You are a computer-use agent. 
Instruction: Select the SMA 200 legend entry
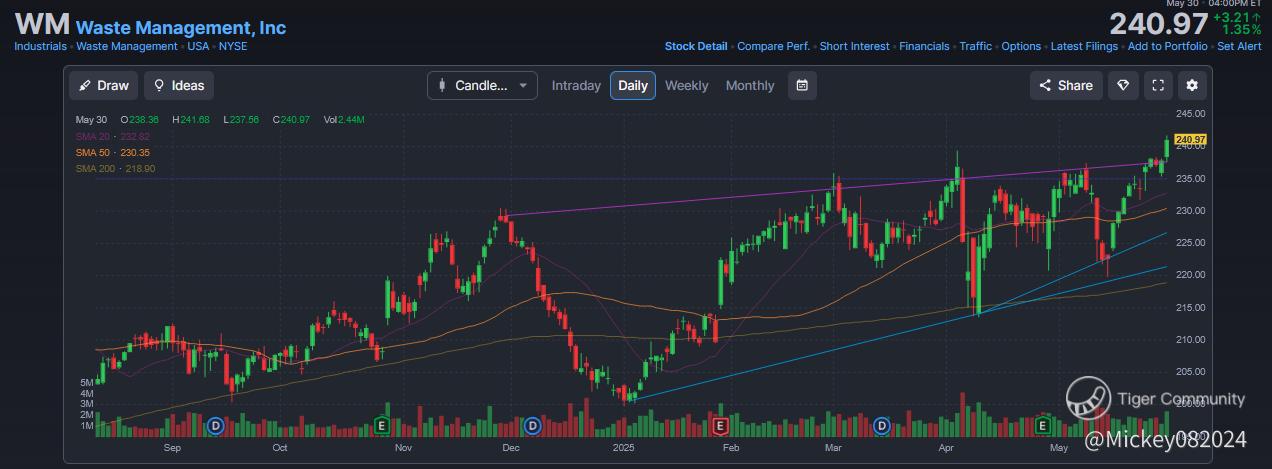115,169
